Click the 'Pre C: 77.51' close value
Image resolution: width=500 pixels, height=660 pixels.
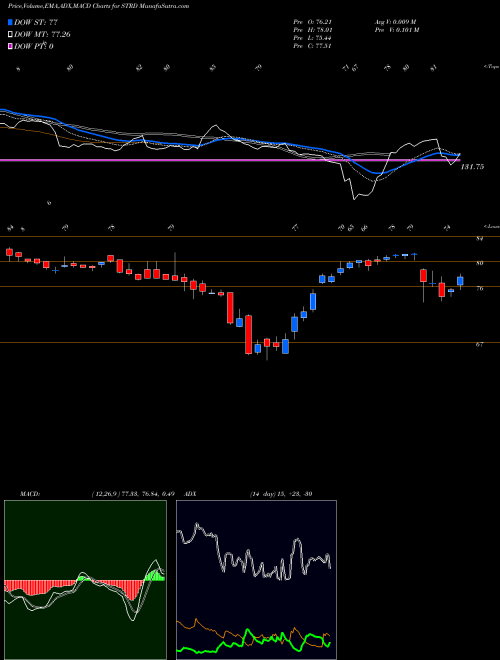[x=311, y=46]
